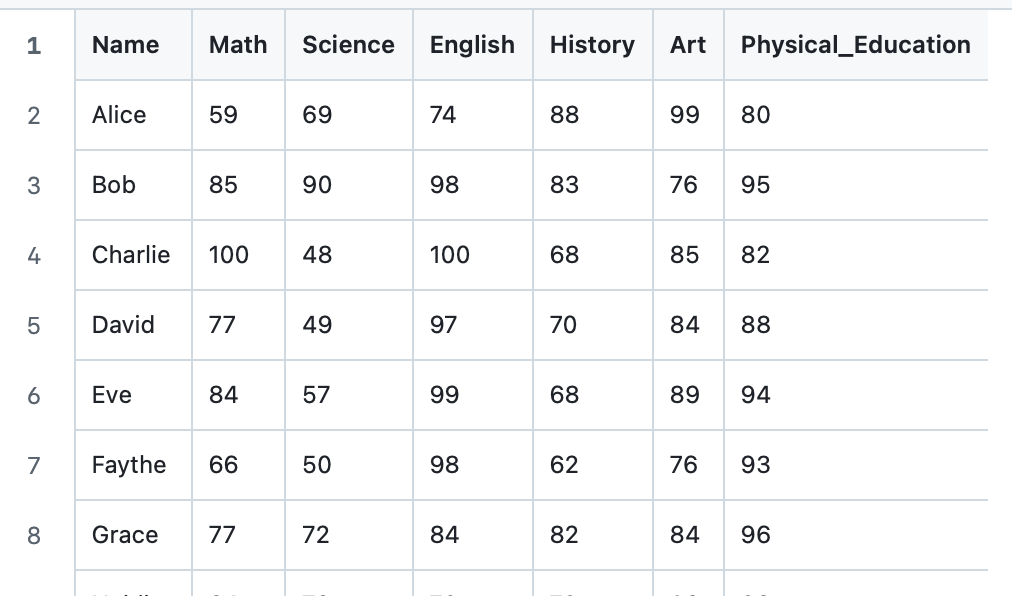Select line number 4 in the gutter

coord(34,255)
